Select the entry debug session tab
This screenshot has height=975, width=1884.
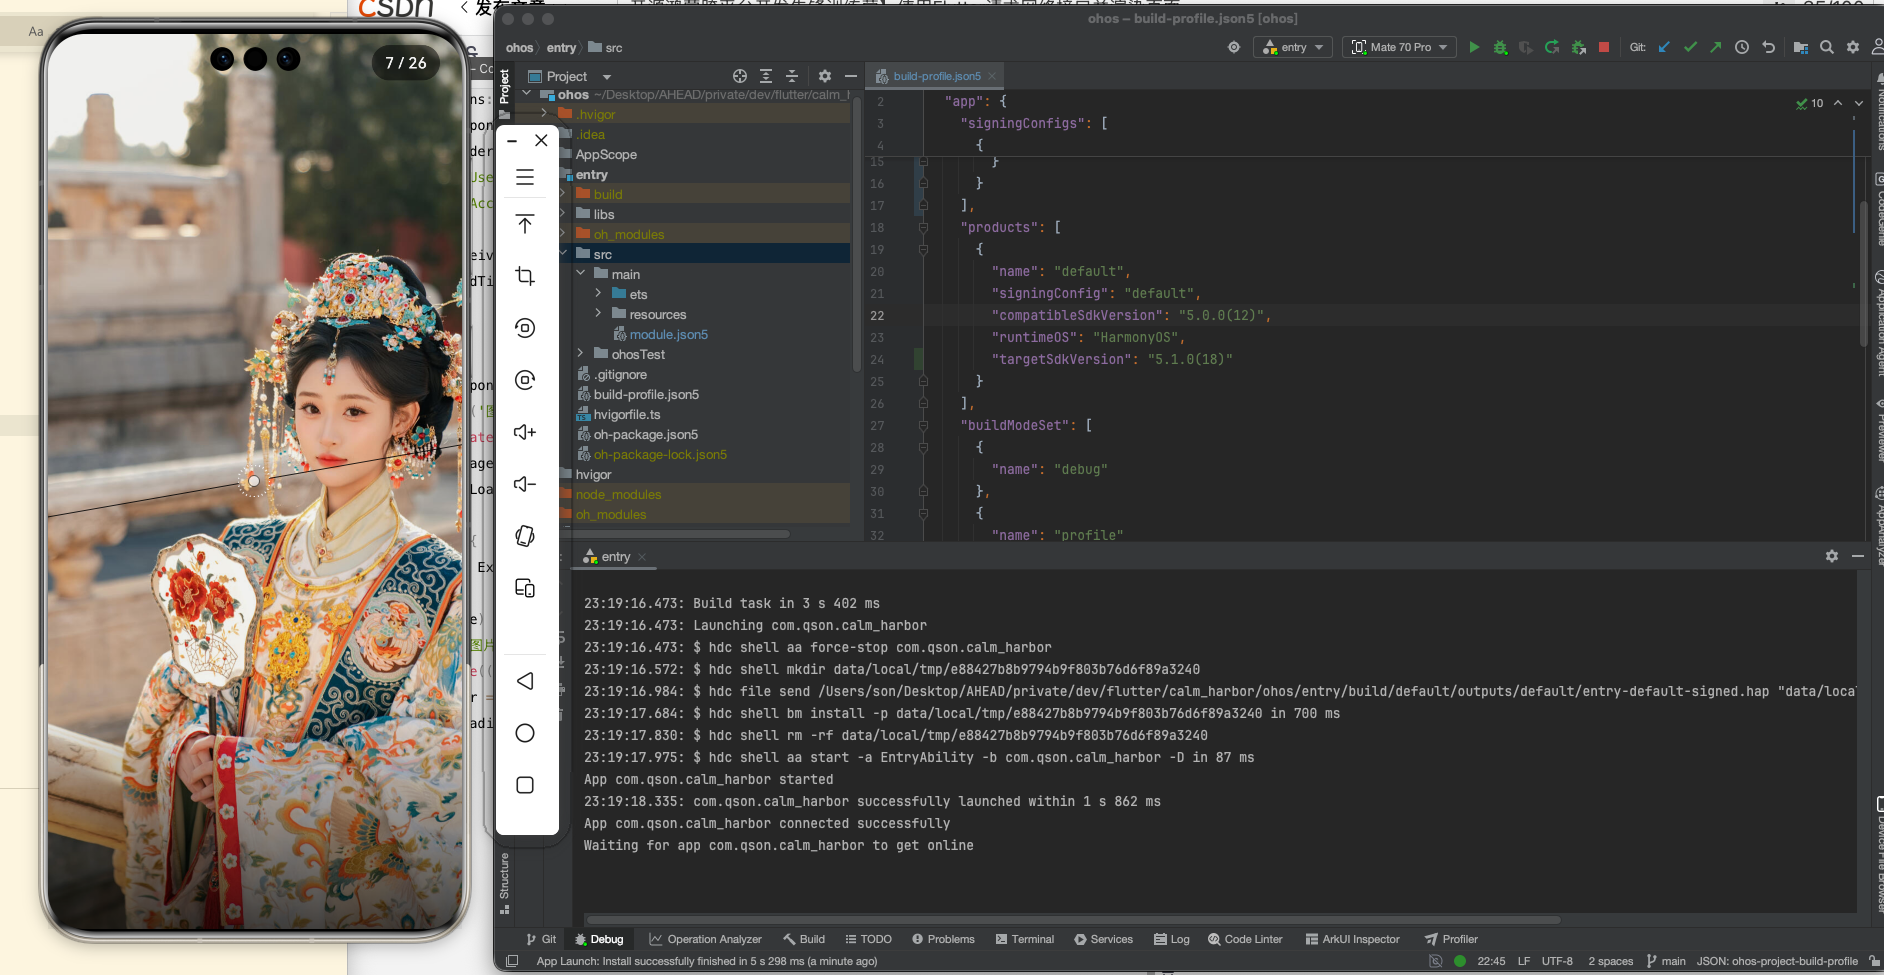pos(614,557)
